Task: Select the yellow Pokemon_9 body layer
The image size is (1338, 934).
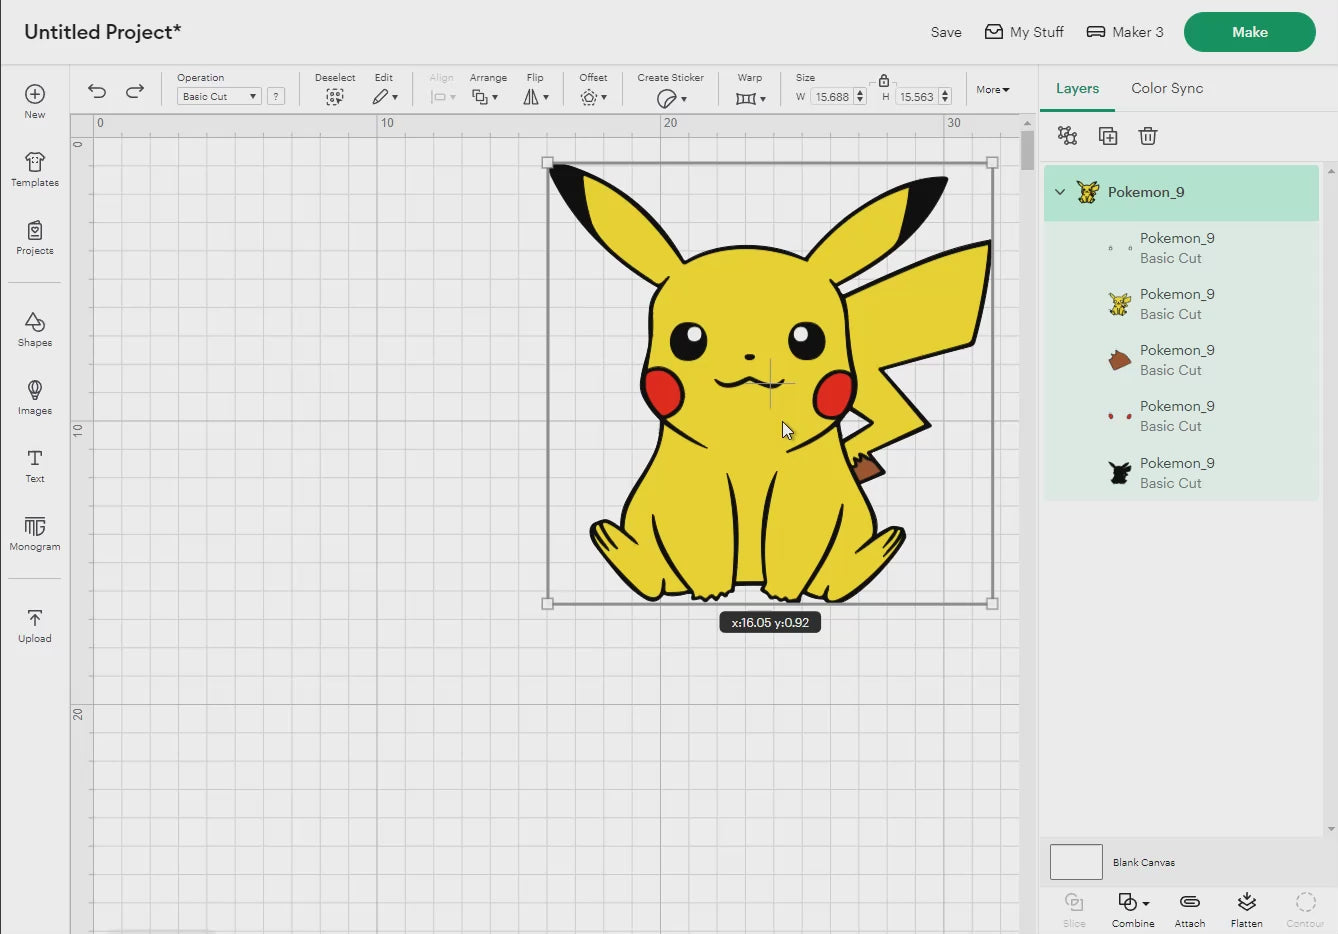Action: [x=1182, y=304]
